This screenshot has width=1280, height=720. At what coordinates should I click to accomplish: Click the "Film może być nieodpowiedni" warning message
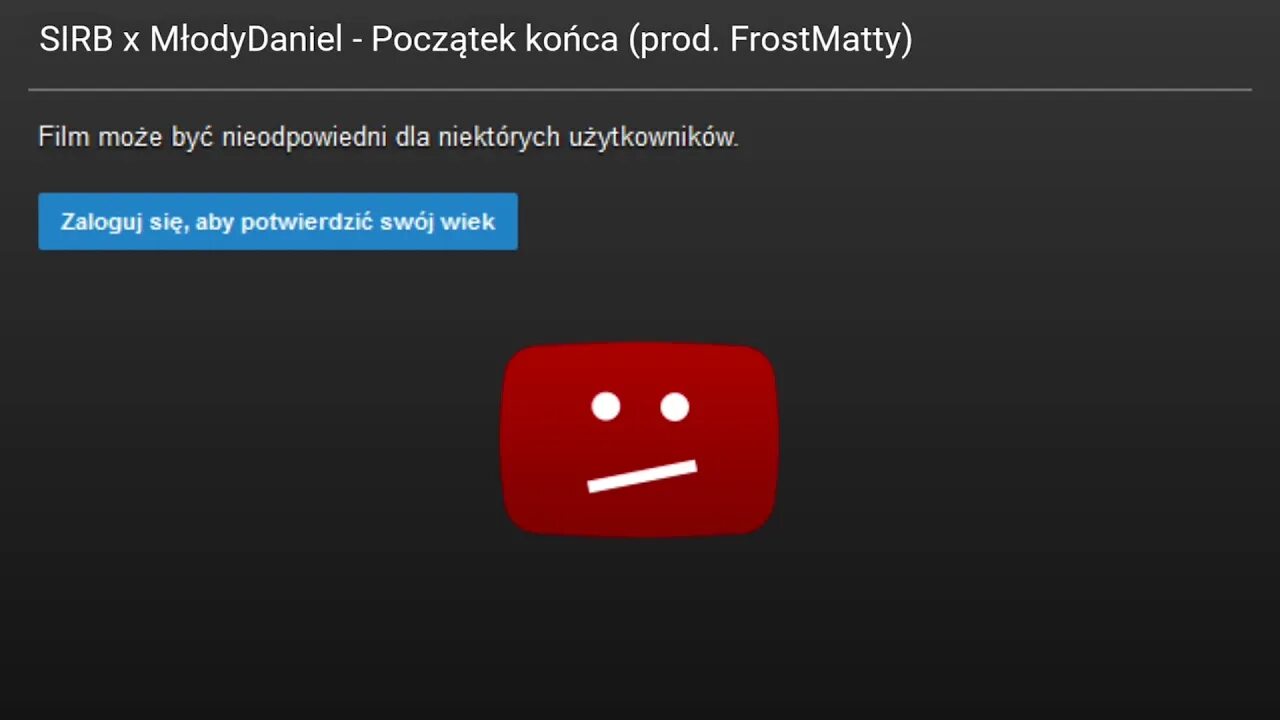pos(388,137)
